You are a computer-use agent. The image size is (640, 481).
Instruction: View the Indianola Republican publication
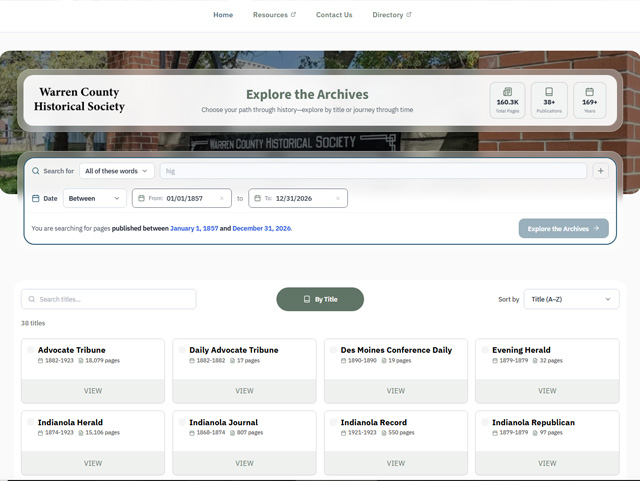click(x=547, y=463)
